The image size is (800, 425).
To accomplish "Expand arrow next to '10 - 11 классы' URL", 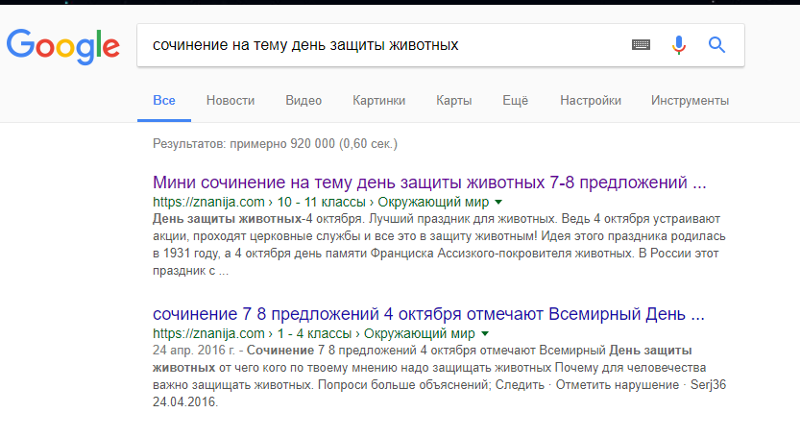I will (x=498, y=203).
